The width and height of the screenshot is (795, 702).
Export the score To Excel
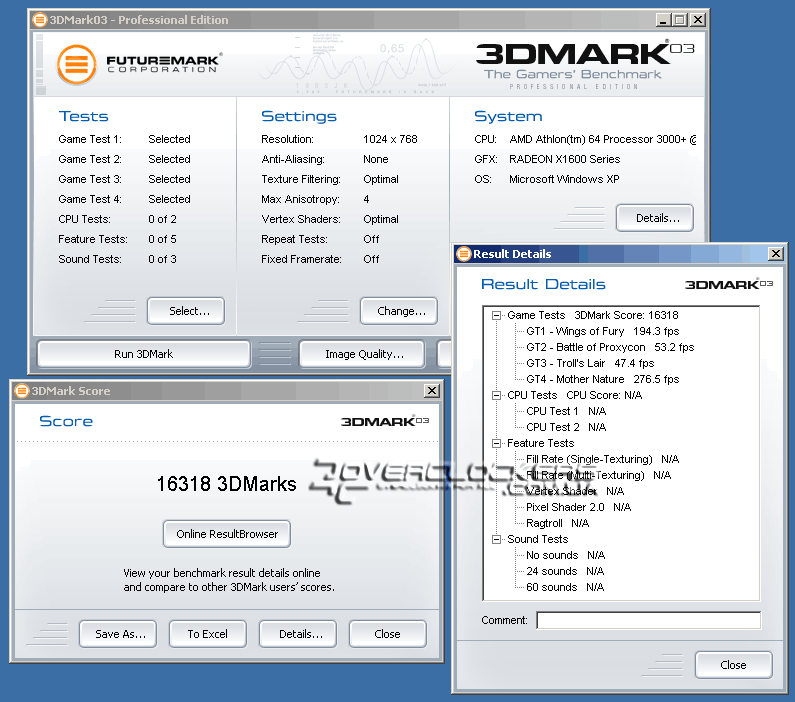click(208, 634)
